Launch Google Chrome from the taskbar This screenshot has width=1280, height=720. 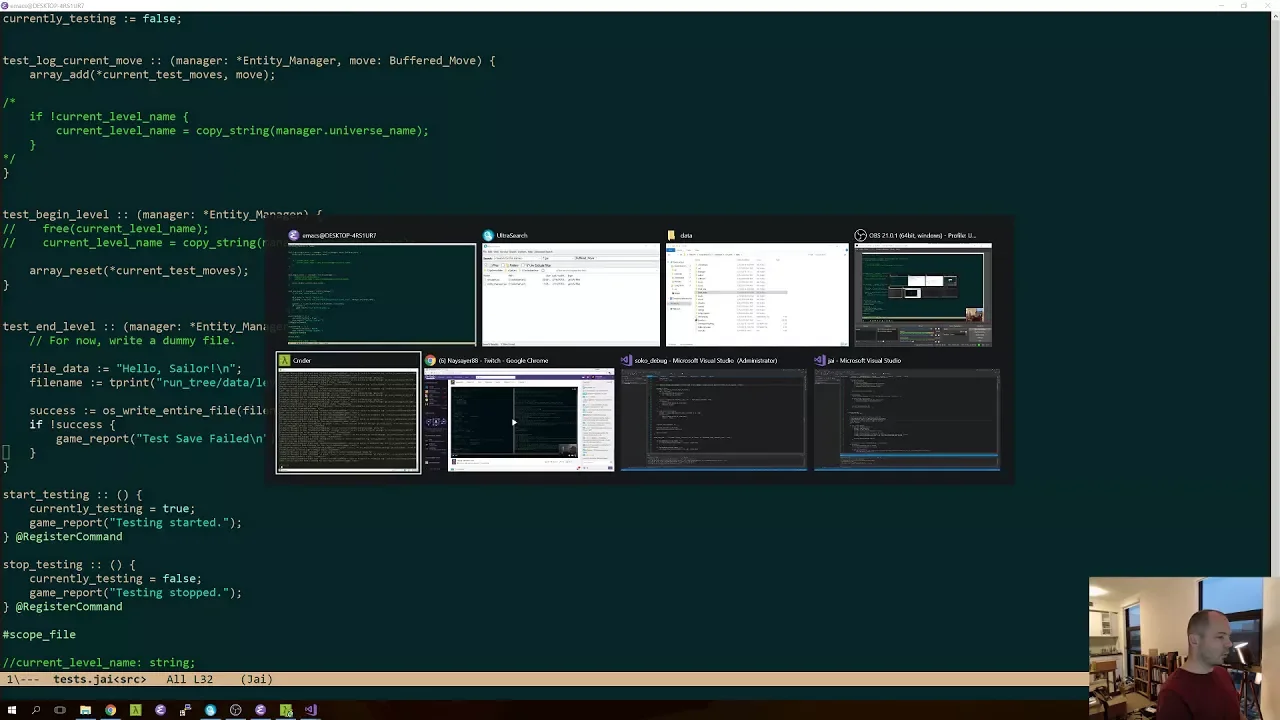pyautogui.click(x=110, y=710)
